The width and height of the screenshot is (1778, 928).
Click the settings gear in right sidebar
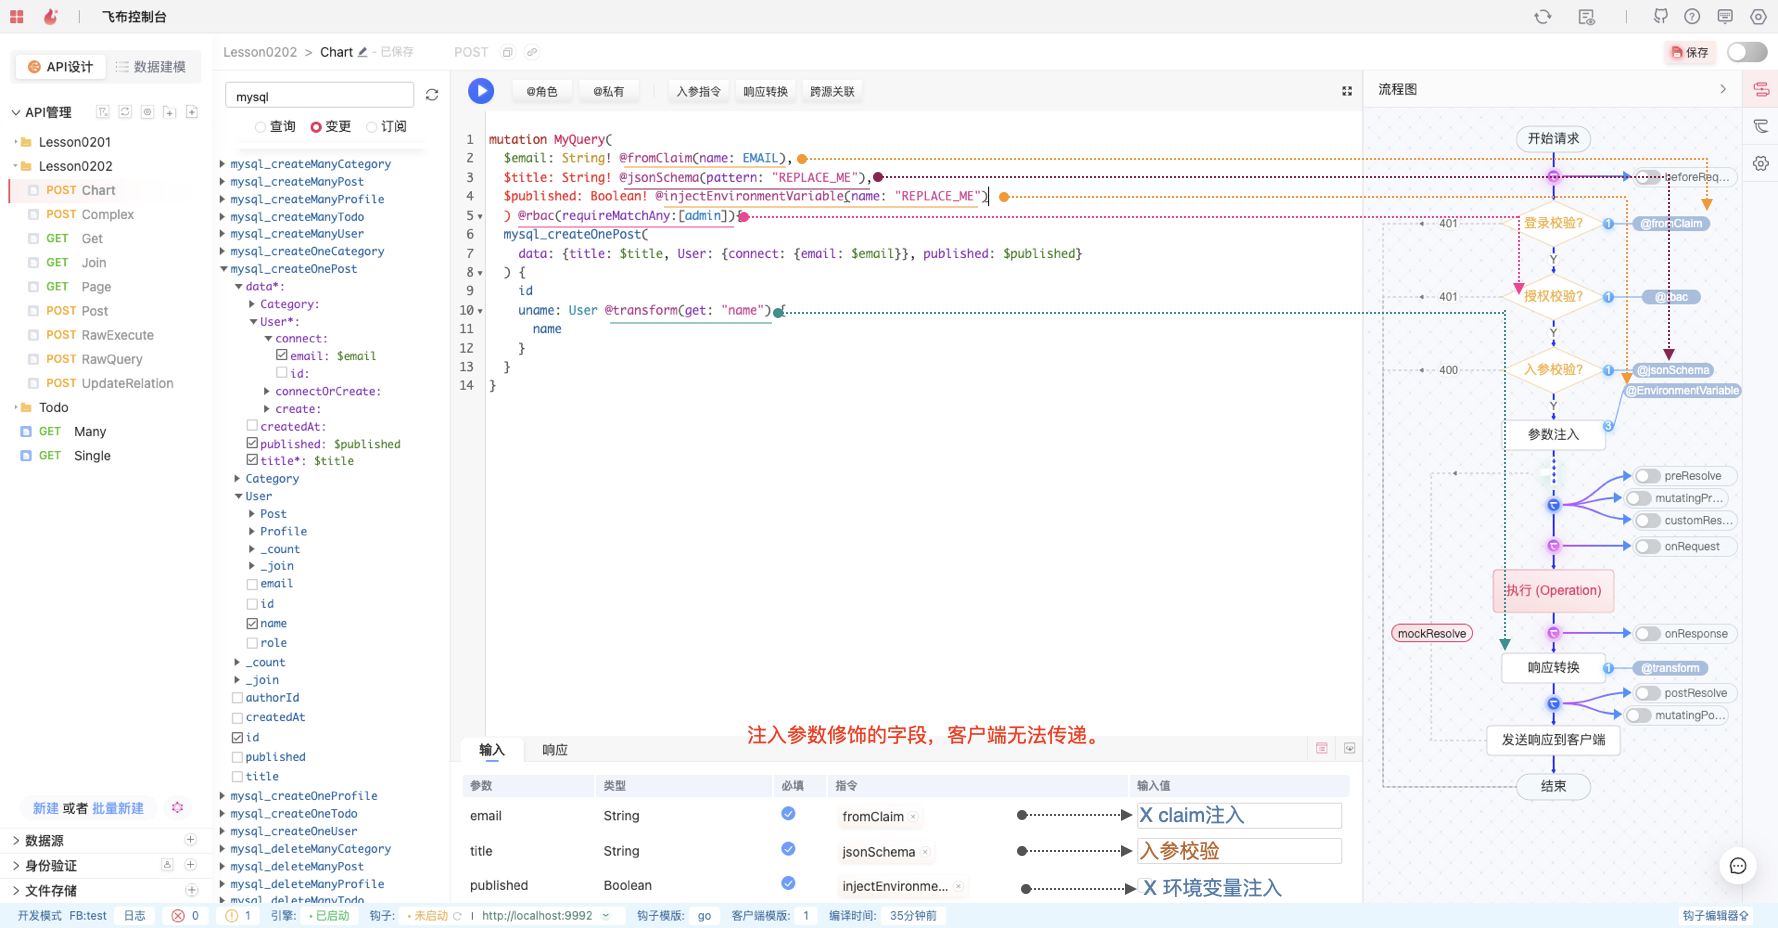tap(1761, 163)
